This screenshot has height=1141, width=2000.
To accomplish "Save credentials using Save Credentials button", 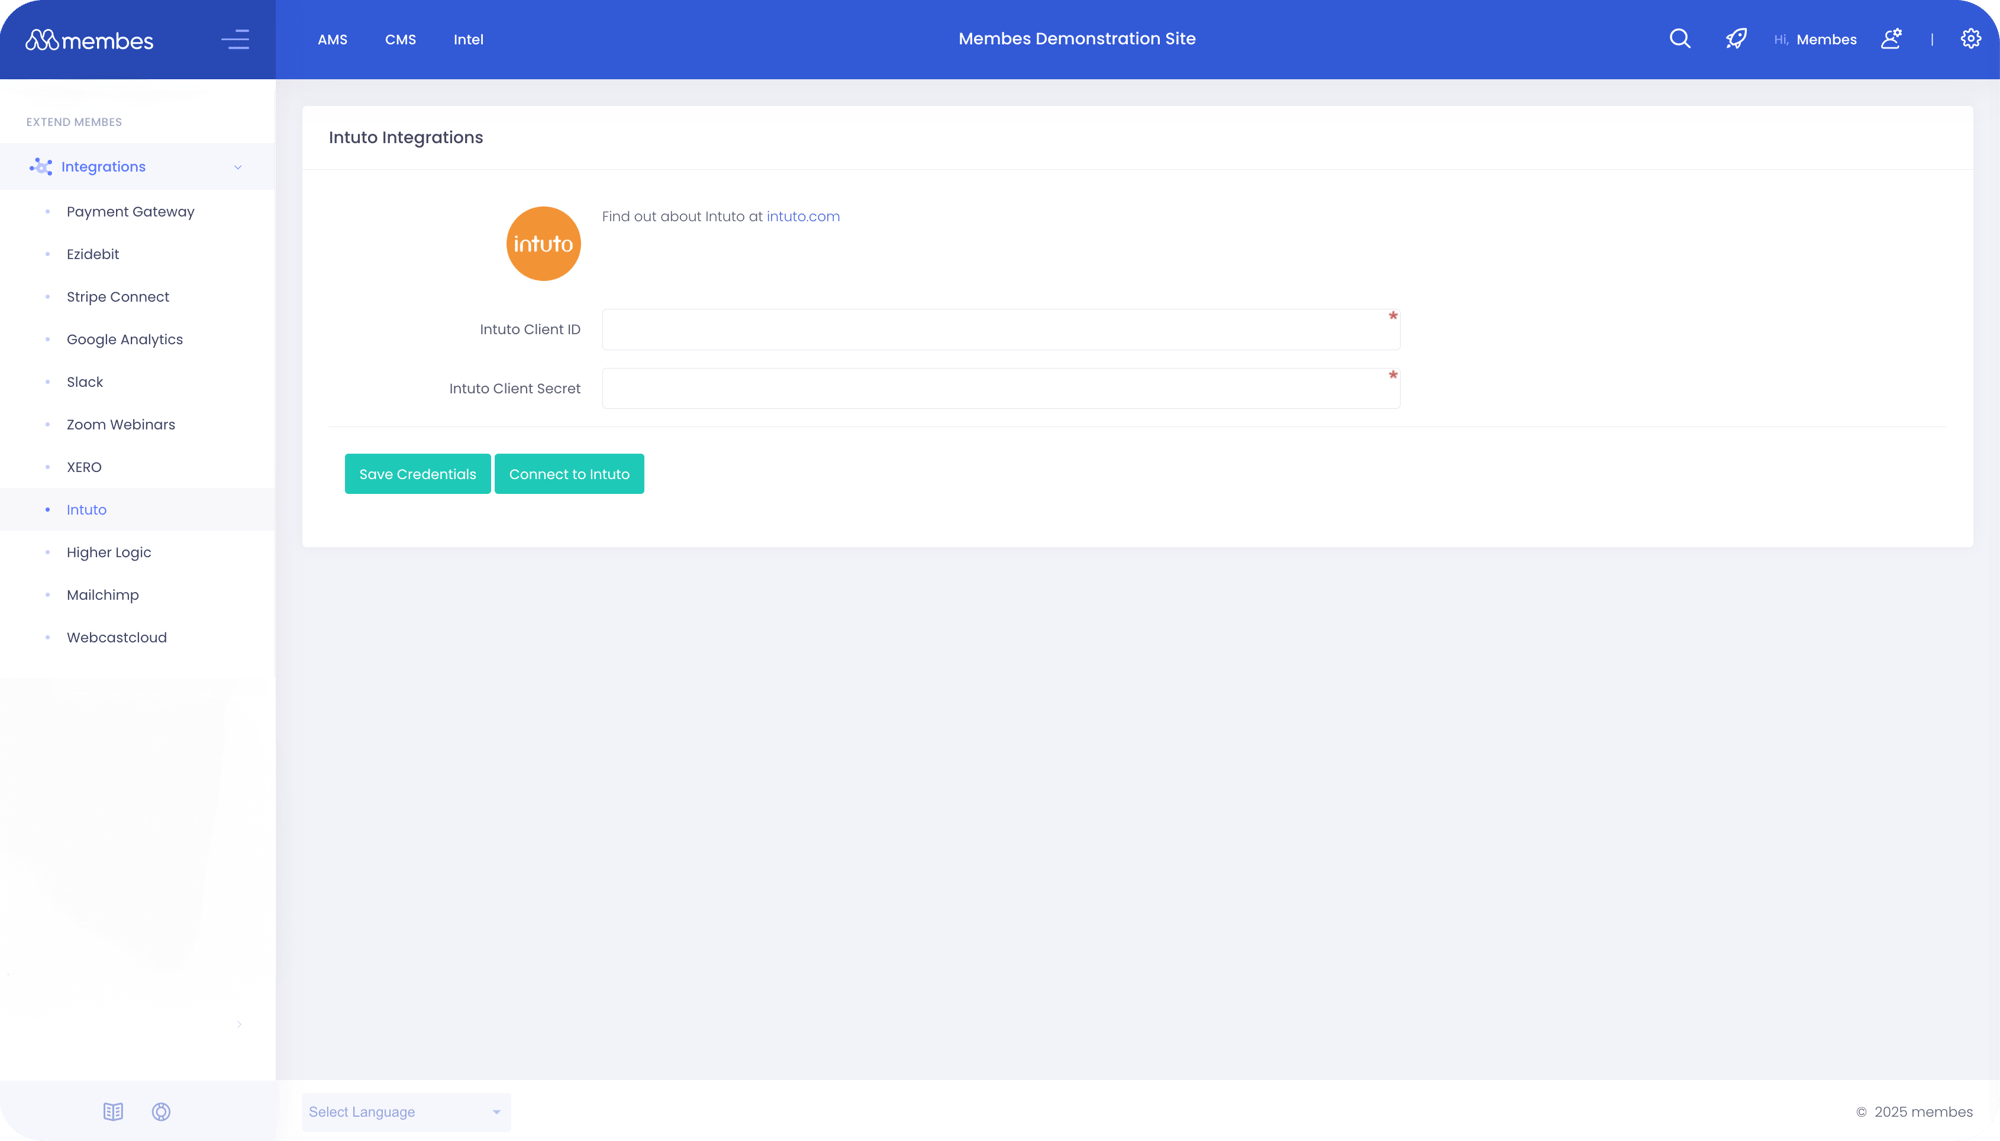I will (418, 474).
